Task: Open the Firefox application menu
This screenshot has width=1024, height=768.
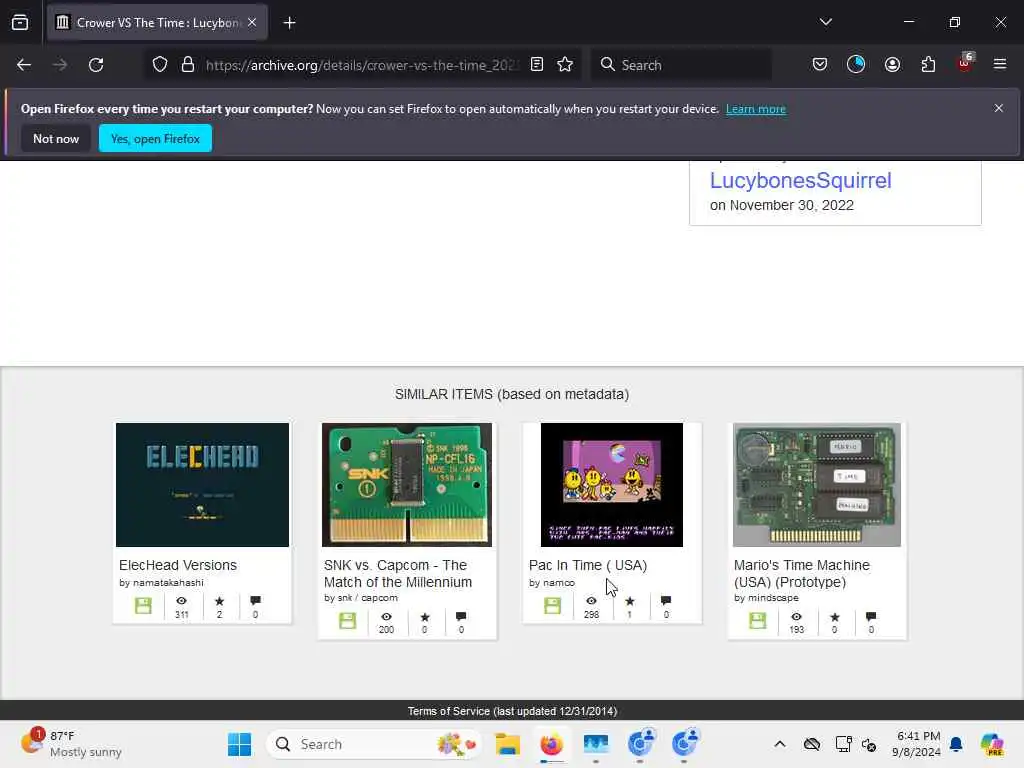Action: point(1000,65)
